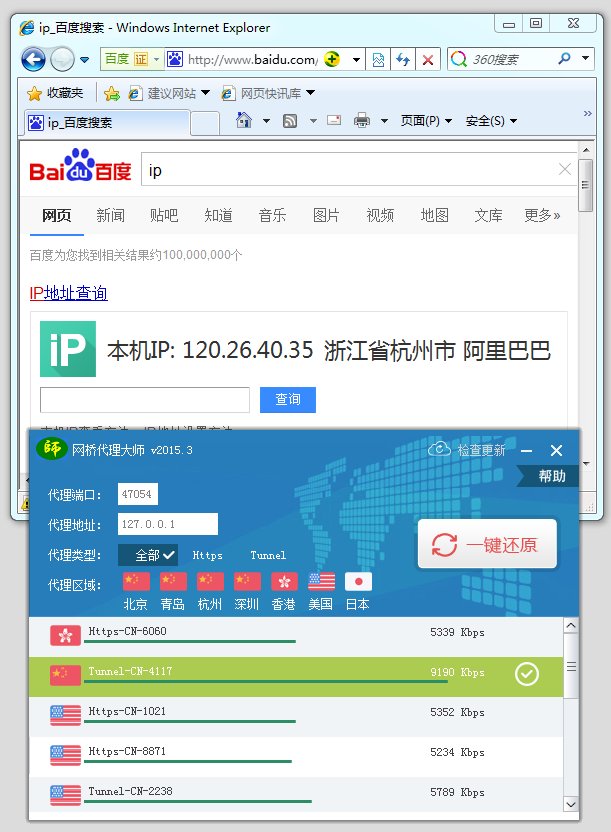The image size is (611, 832).
Task: Open the 页面(P) menu
Action: (x=426, y=121)
